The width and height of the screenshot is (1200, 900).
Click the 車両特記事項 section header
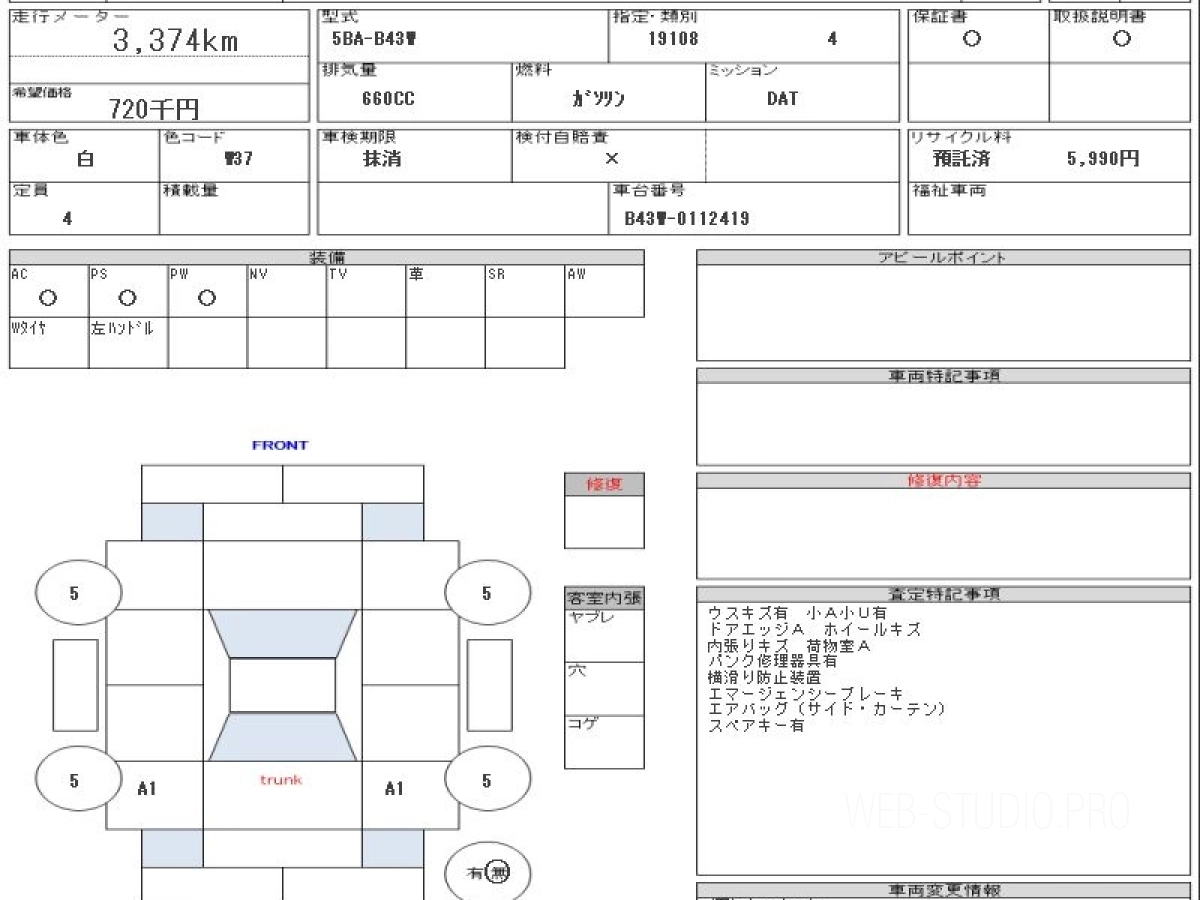pos(943,376)
